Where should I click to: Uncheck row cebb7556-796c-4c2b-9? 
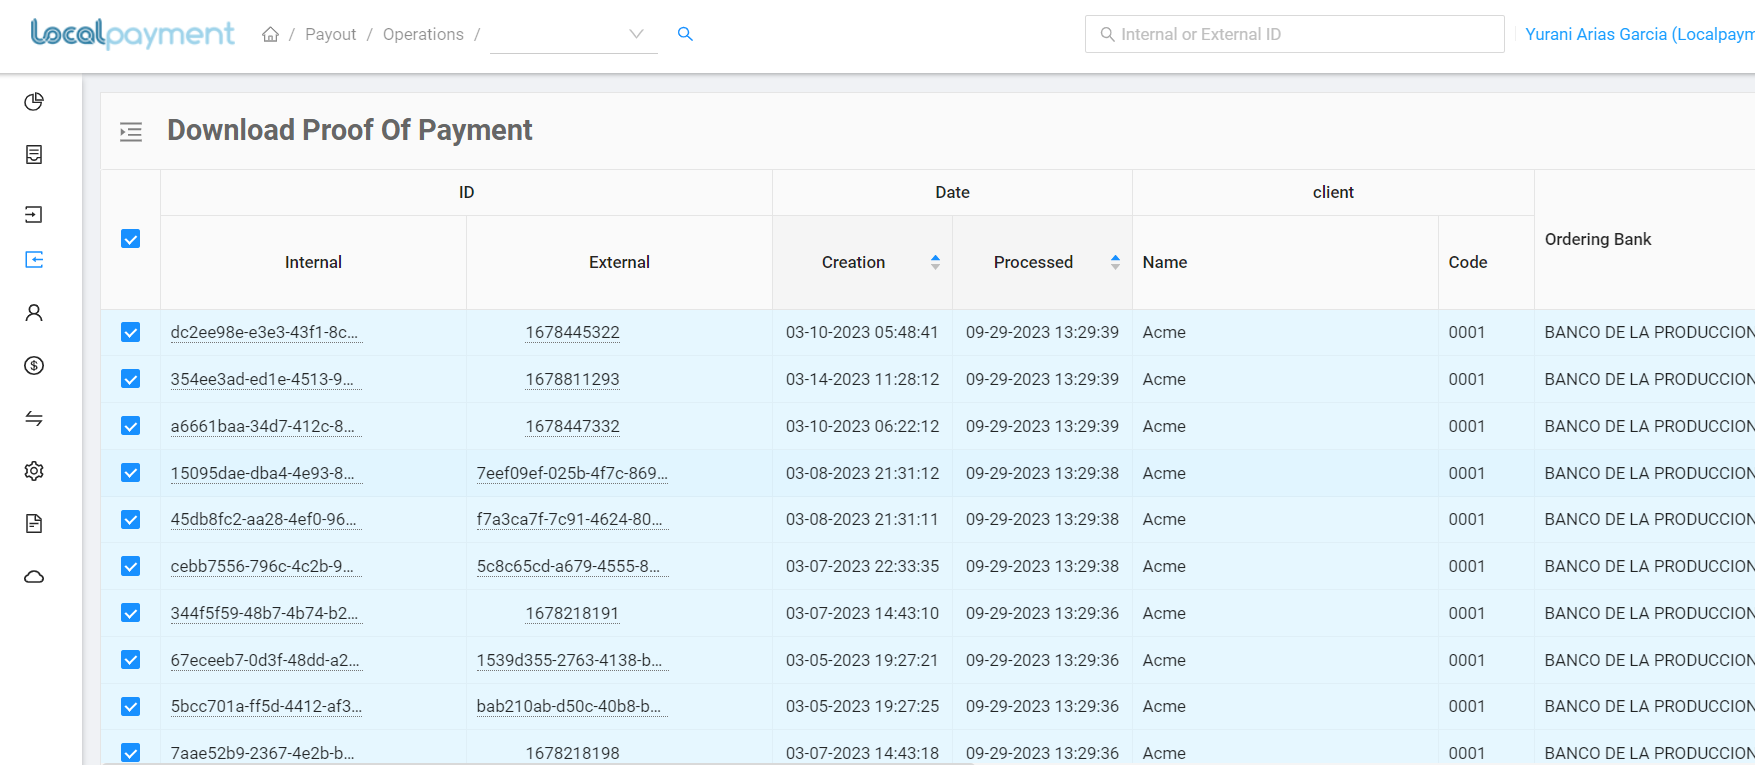pos(130,566)
